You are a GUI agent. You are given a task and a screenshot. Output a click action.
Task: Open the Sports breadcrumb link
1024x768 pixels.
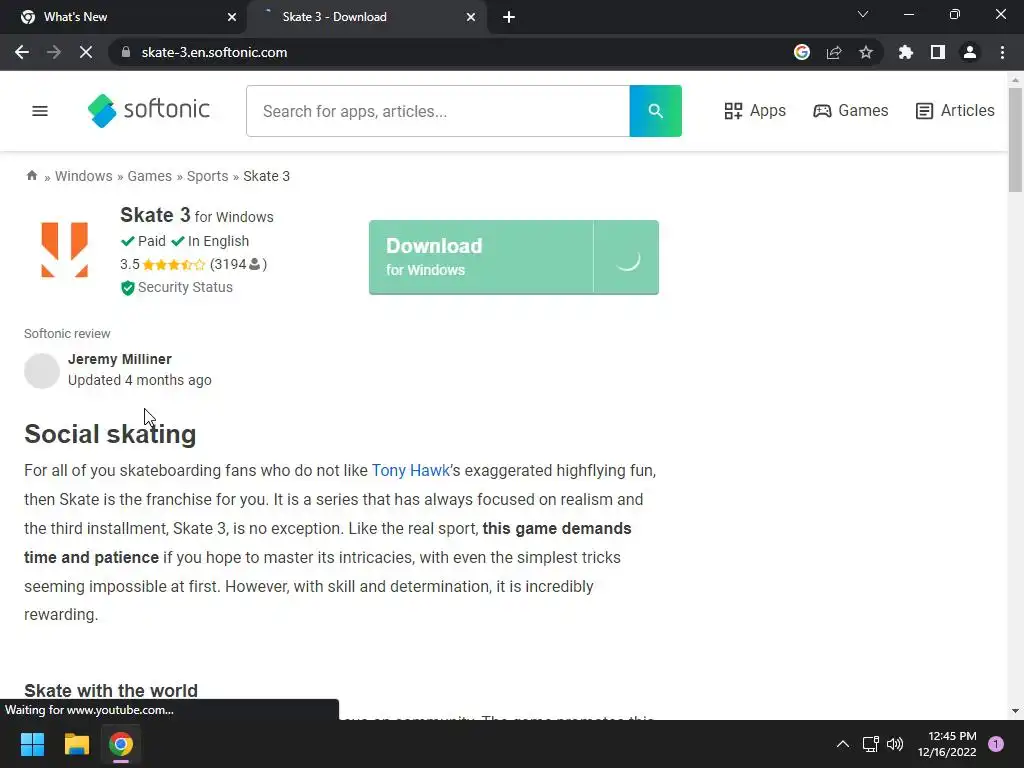(208, 176)
